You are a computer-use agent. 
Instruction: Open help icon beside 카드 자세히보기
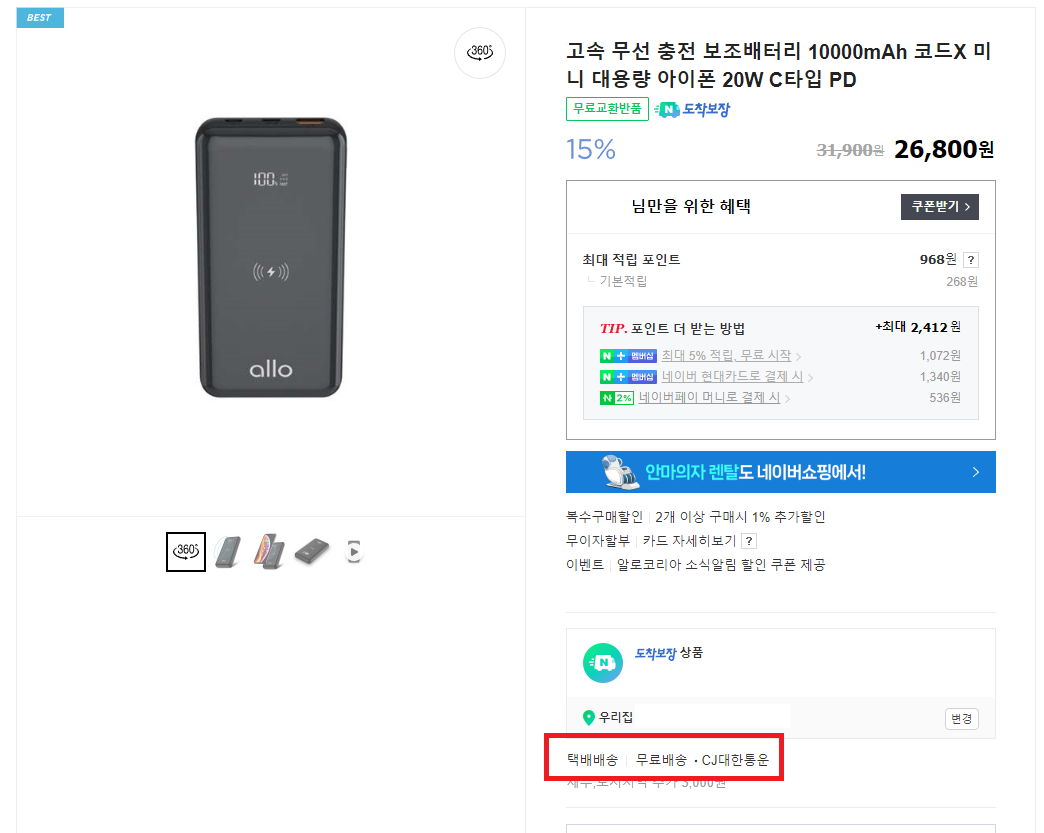[749, 541]
